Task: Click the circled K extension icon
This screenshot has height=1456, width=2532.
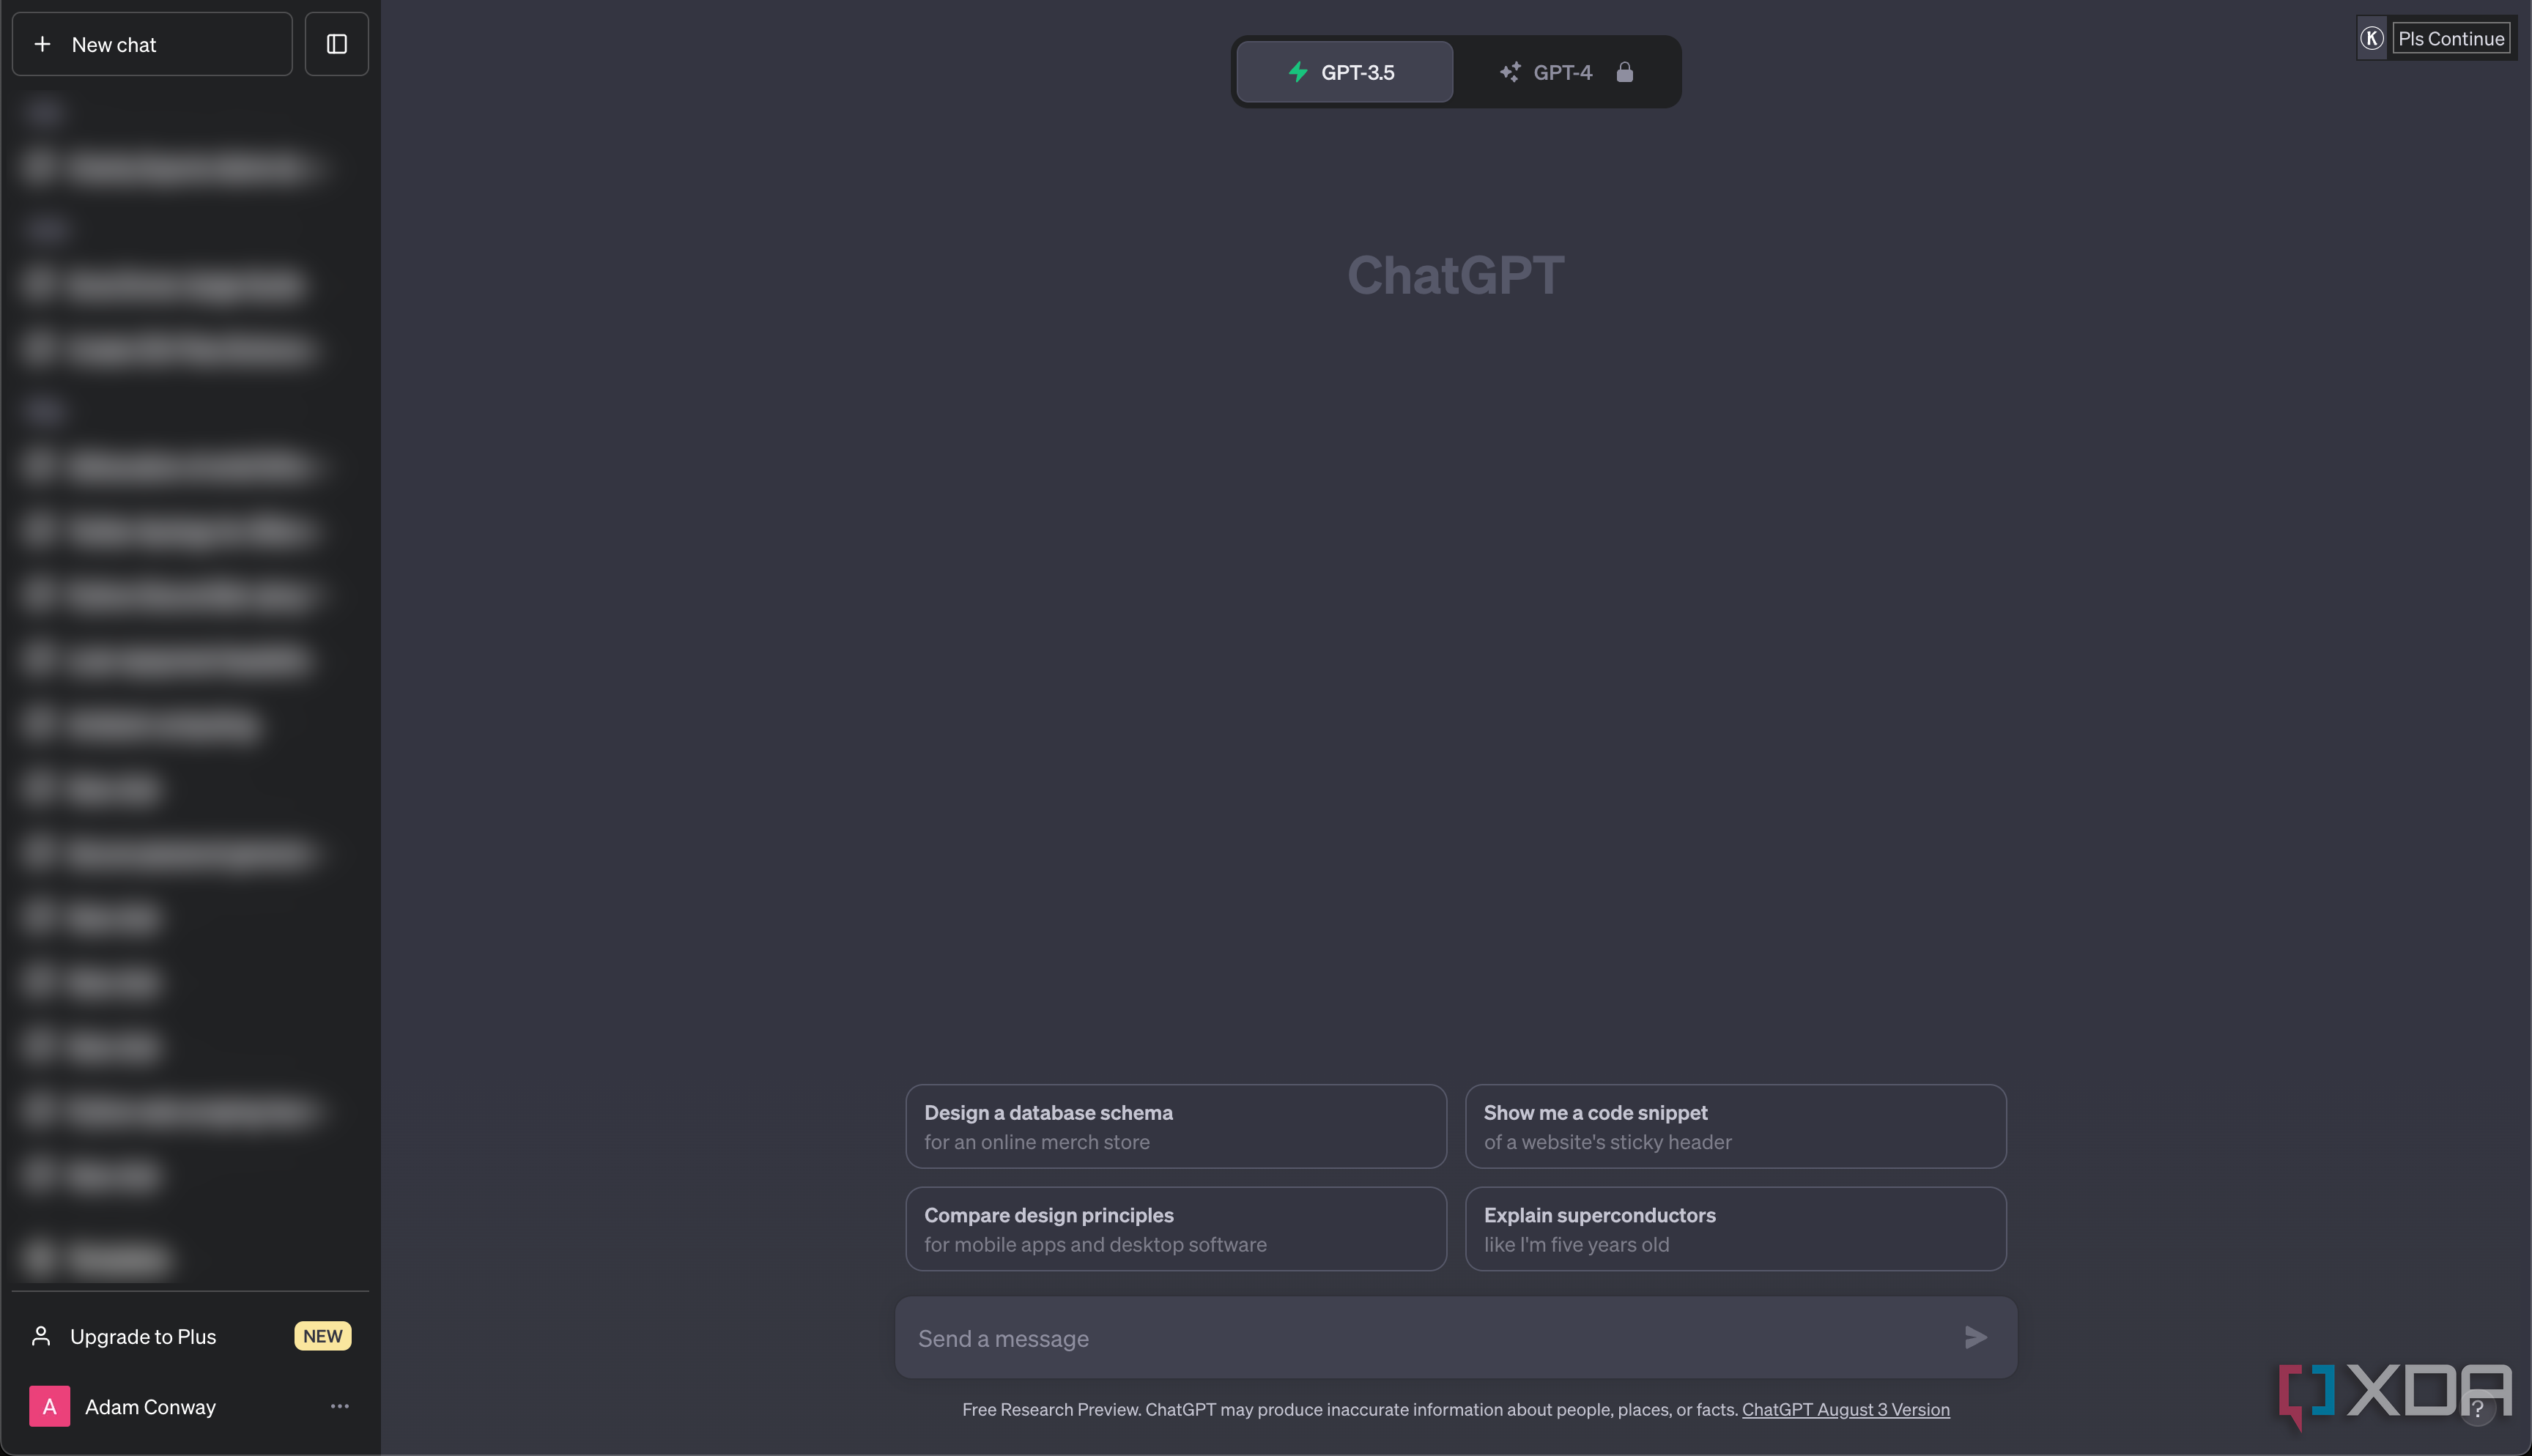Action: [2372, 38]
